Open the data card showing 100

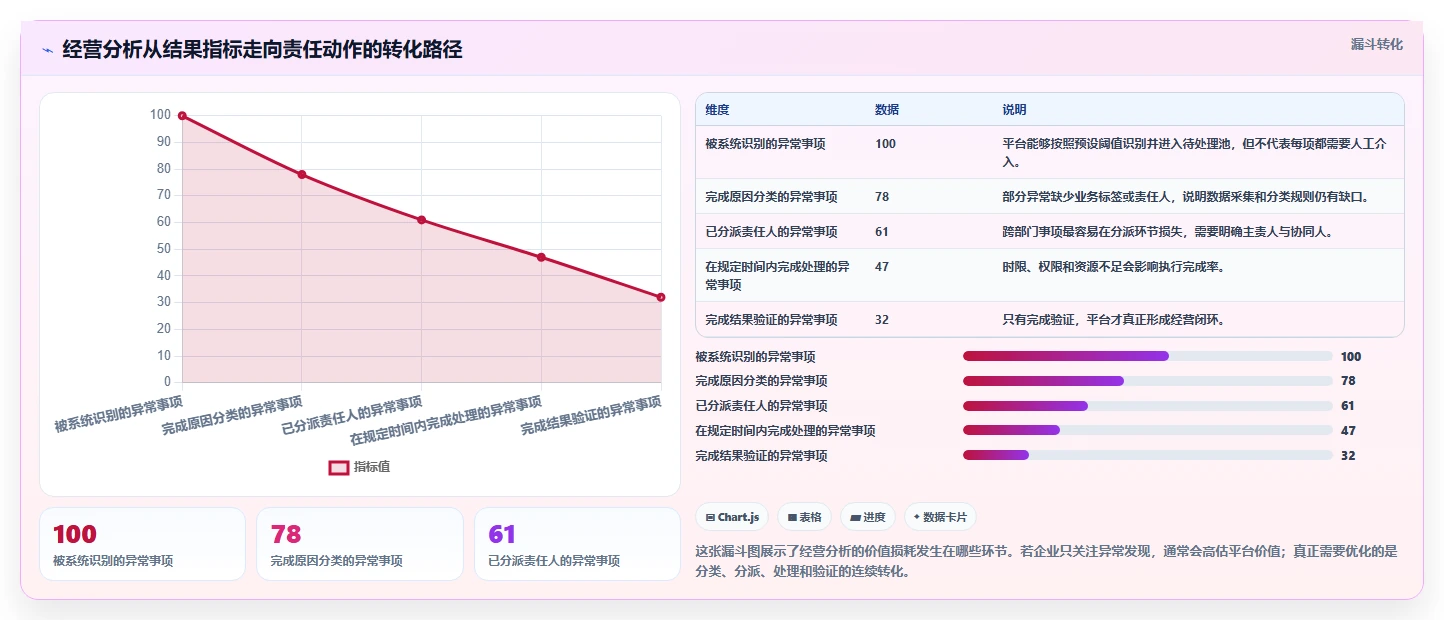pyautogui.click(x=142, y=544)
